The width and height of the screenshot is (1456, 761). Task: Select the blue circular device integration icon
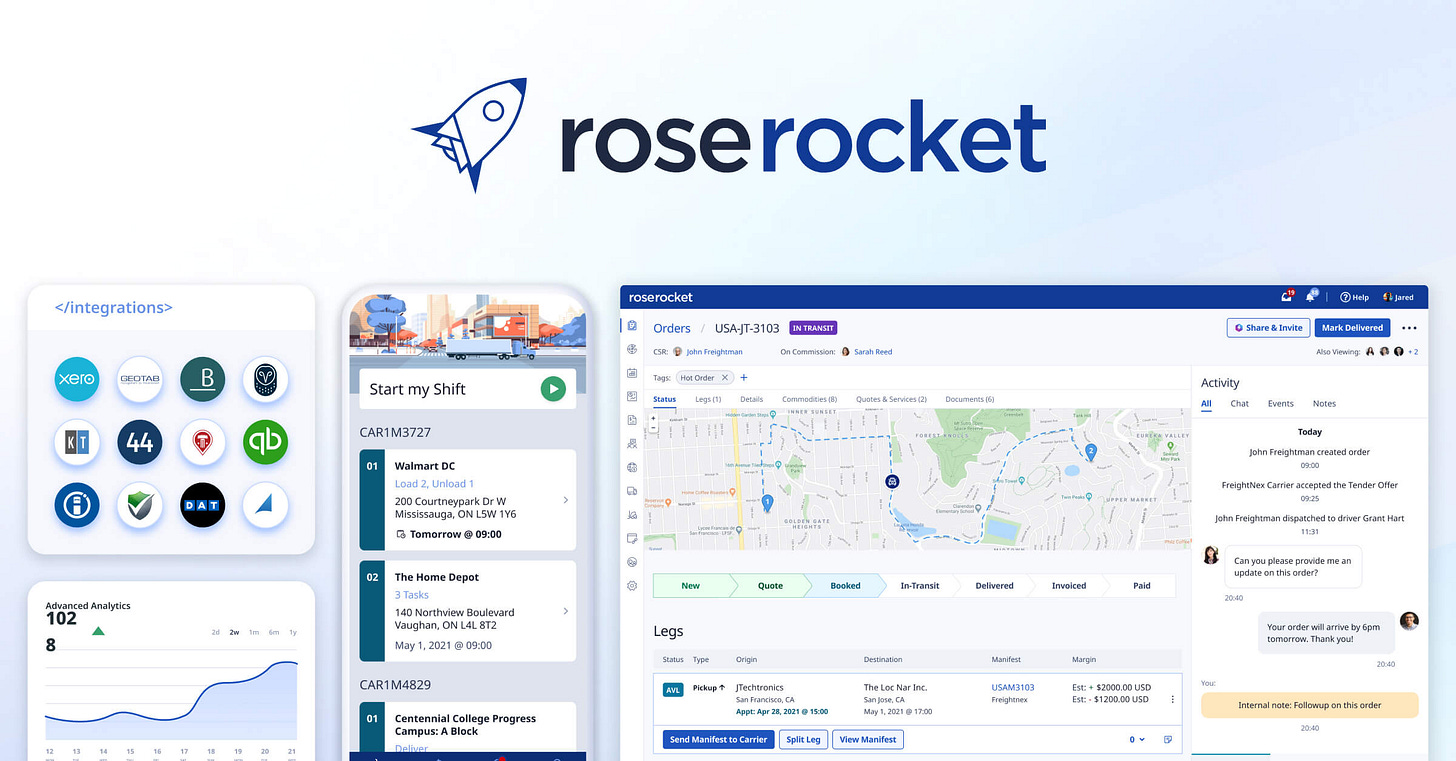tap(77, 505)
